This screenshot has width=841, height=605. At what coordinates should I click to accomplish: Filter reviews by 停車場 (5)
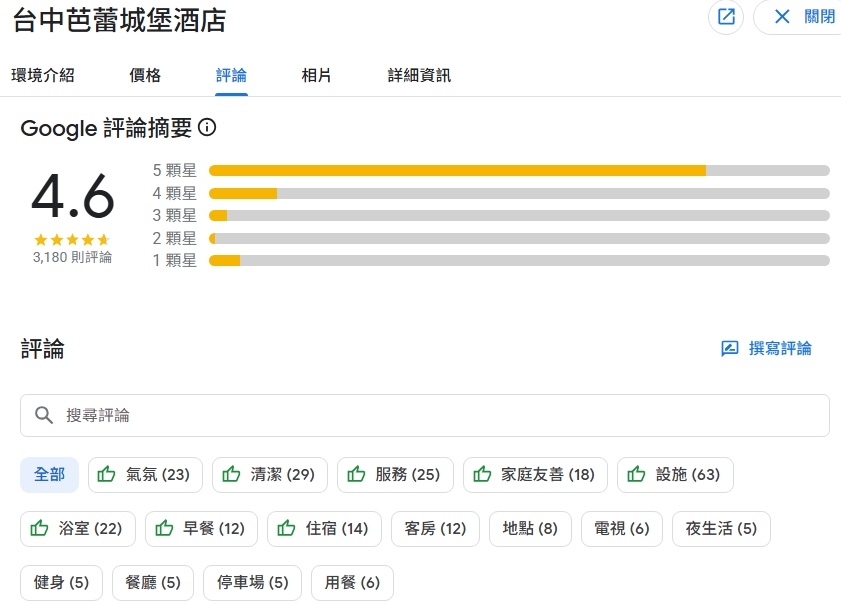[x=252, y=583]
